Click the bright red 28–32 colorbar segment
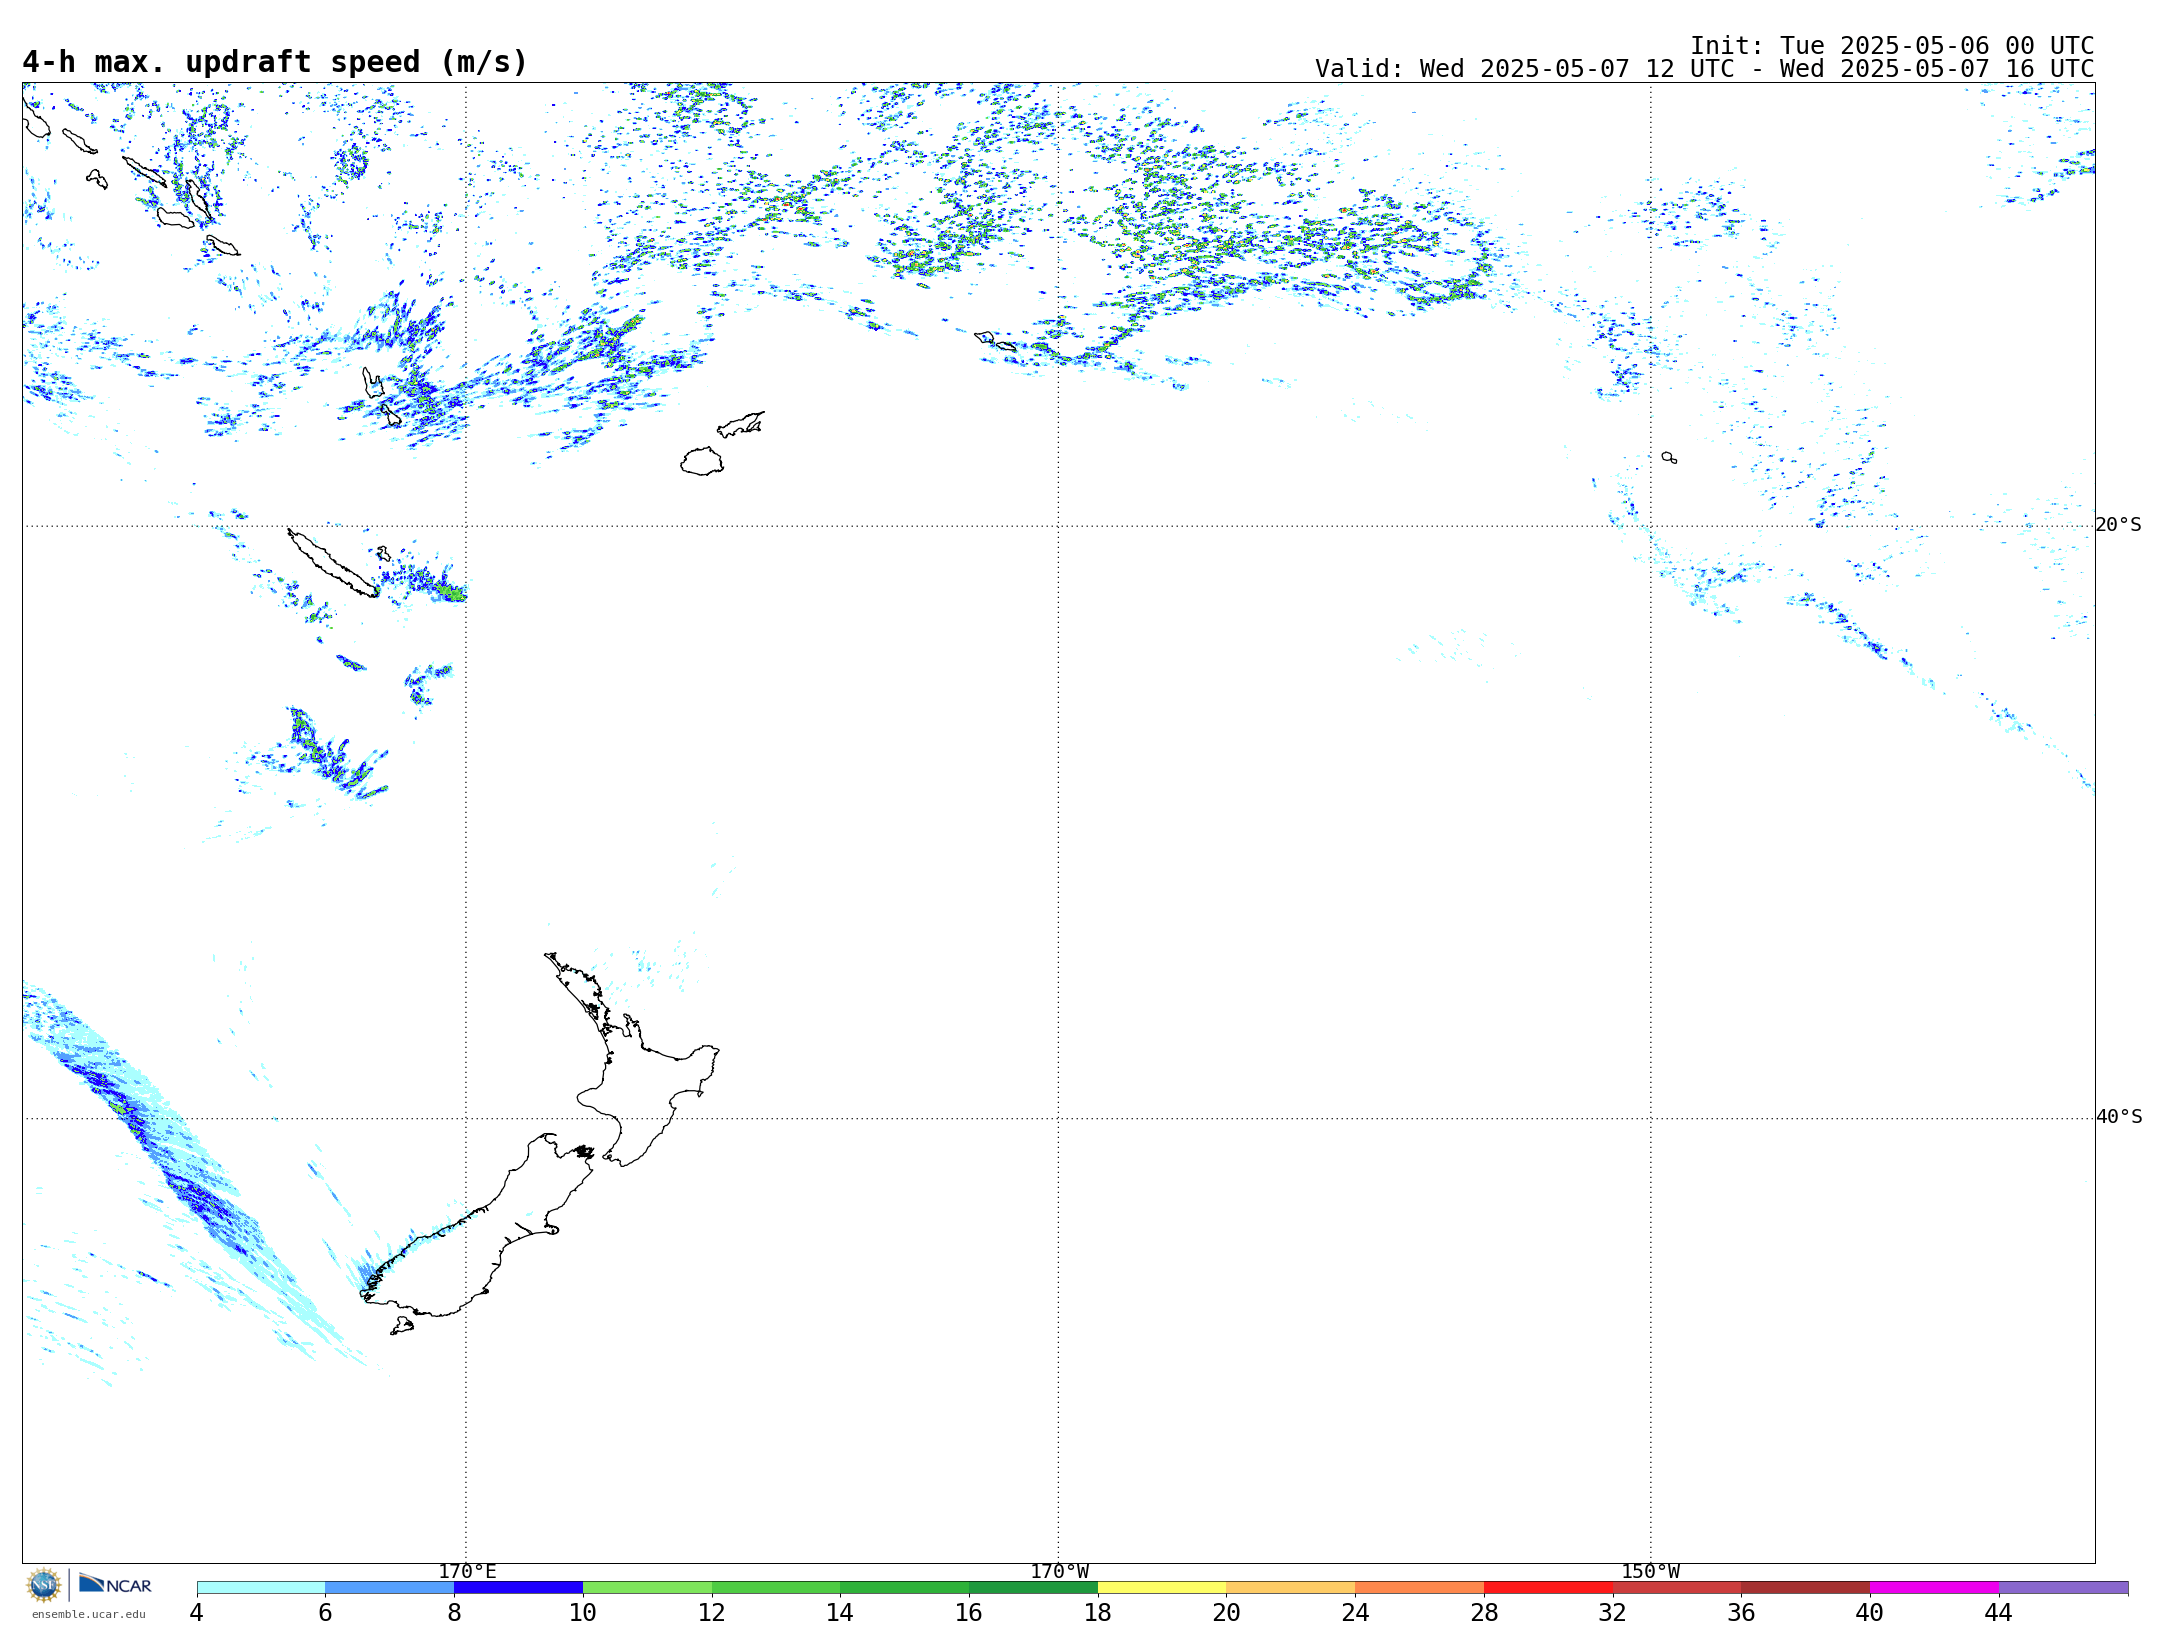Image resolution: width=2160 pixels, height=1626 pixels. pyautogui.click(x=1549, y=1587)
